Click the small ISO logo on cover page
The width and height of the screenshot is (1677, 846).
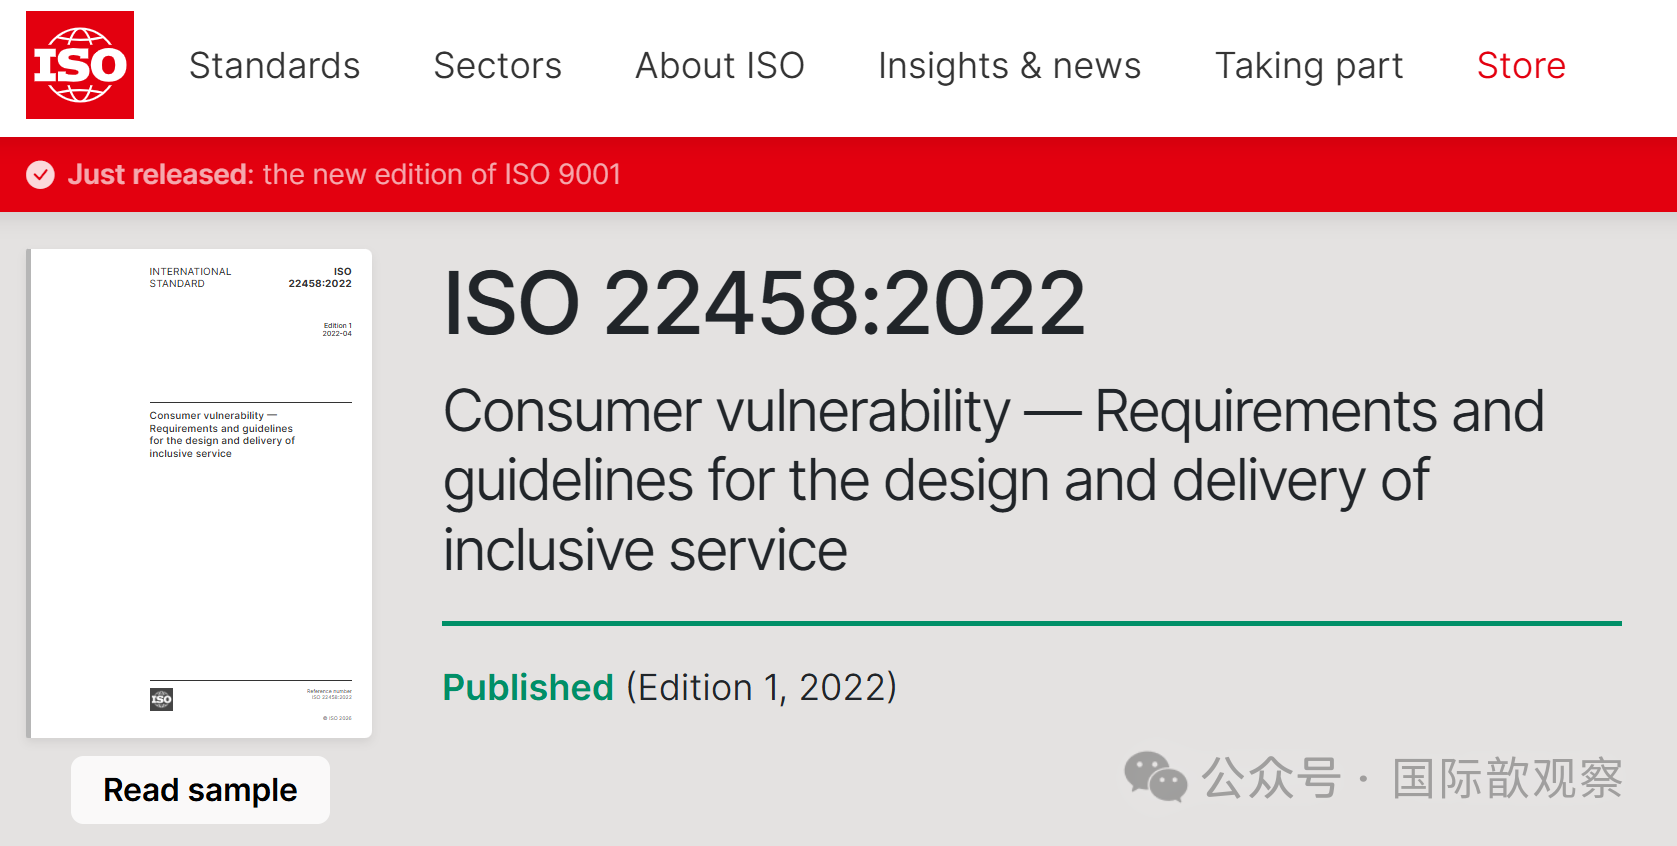click(x=161, y=700)
